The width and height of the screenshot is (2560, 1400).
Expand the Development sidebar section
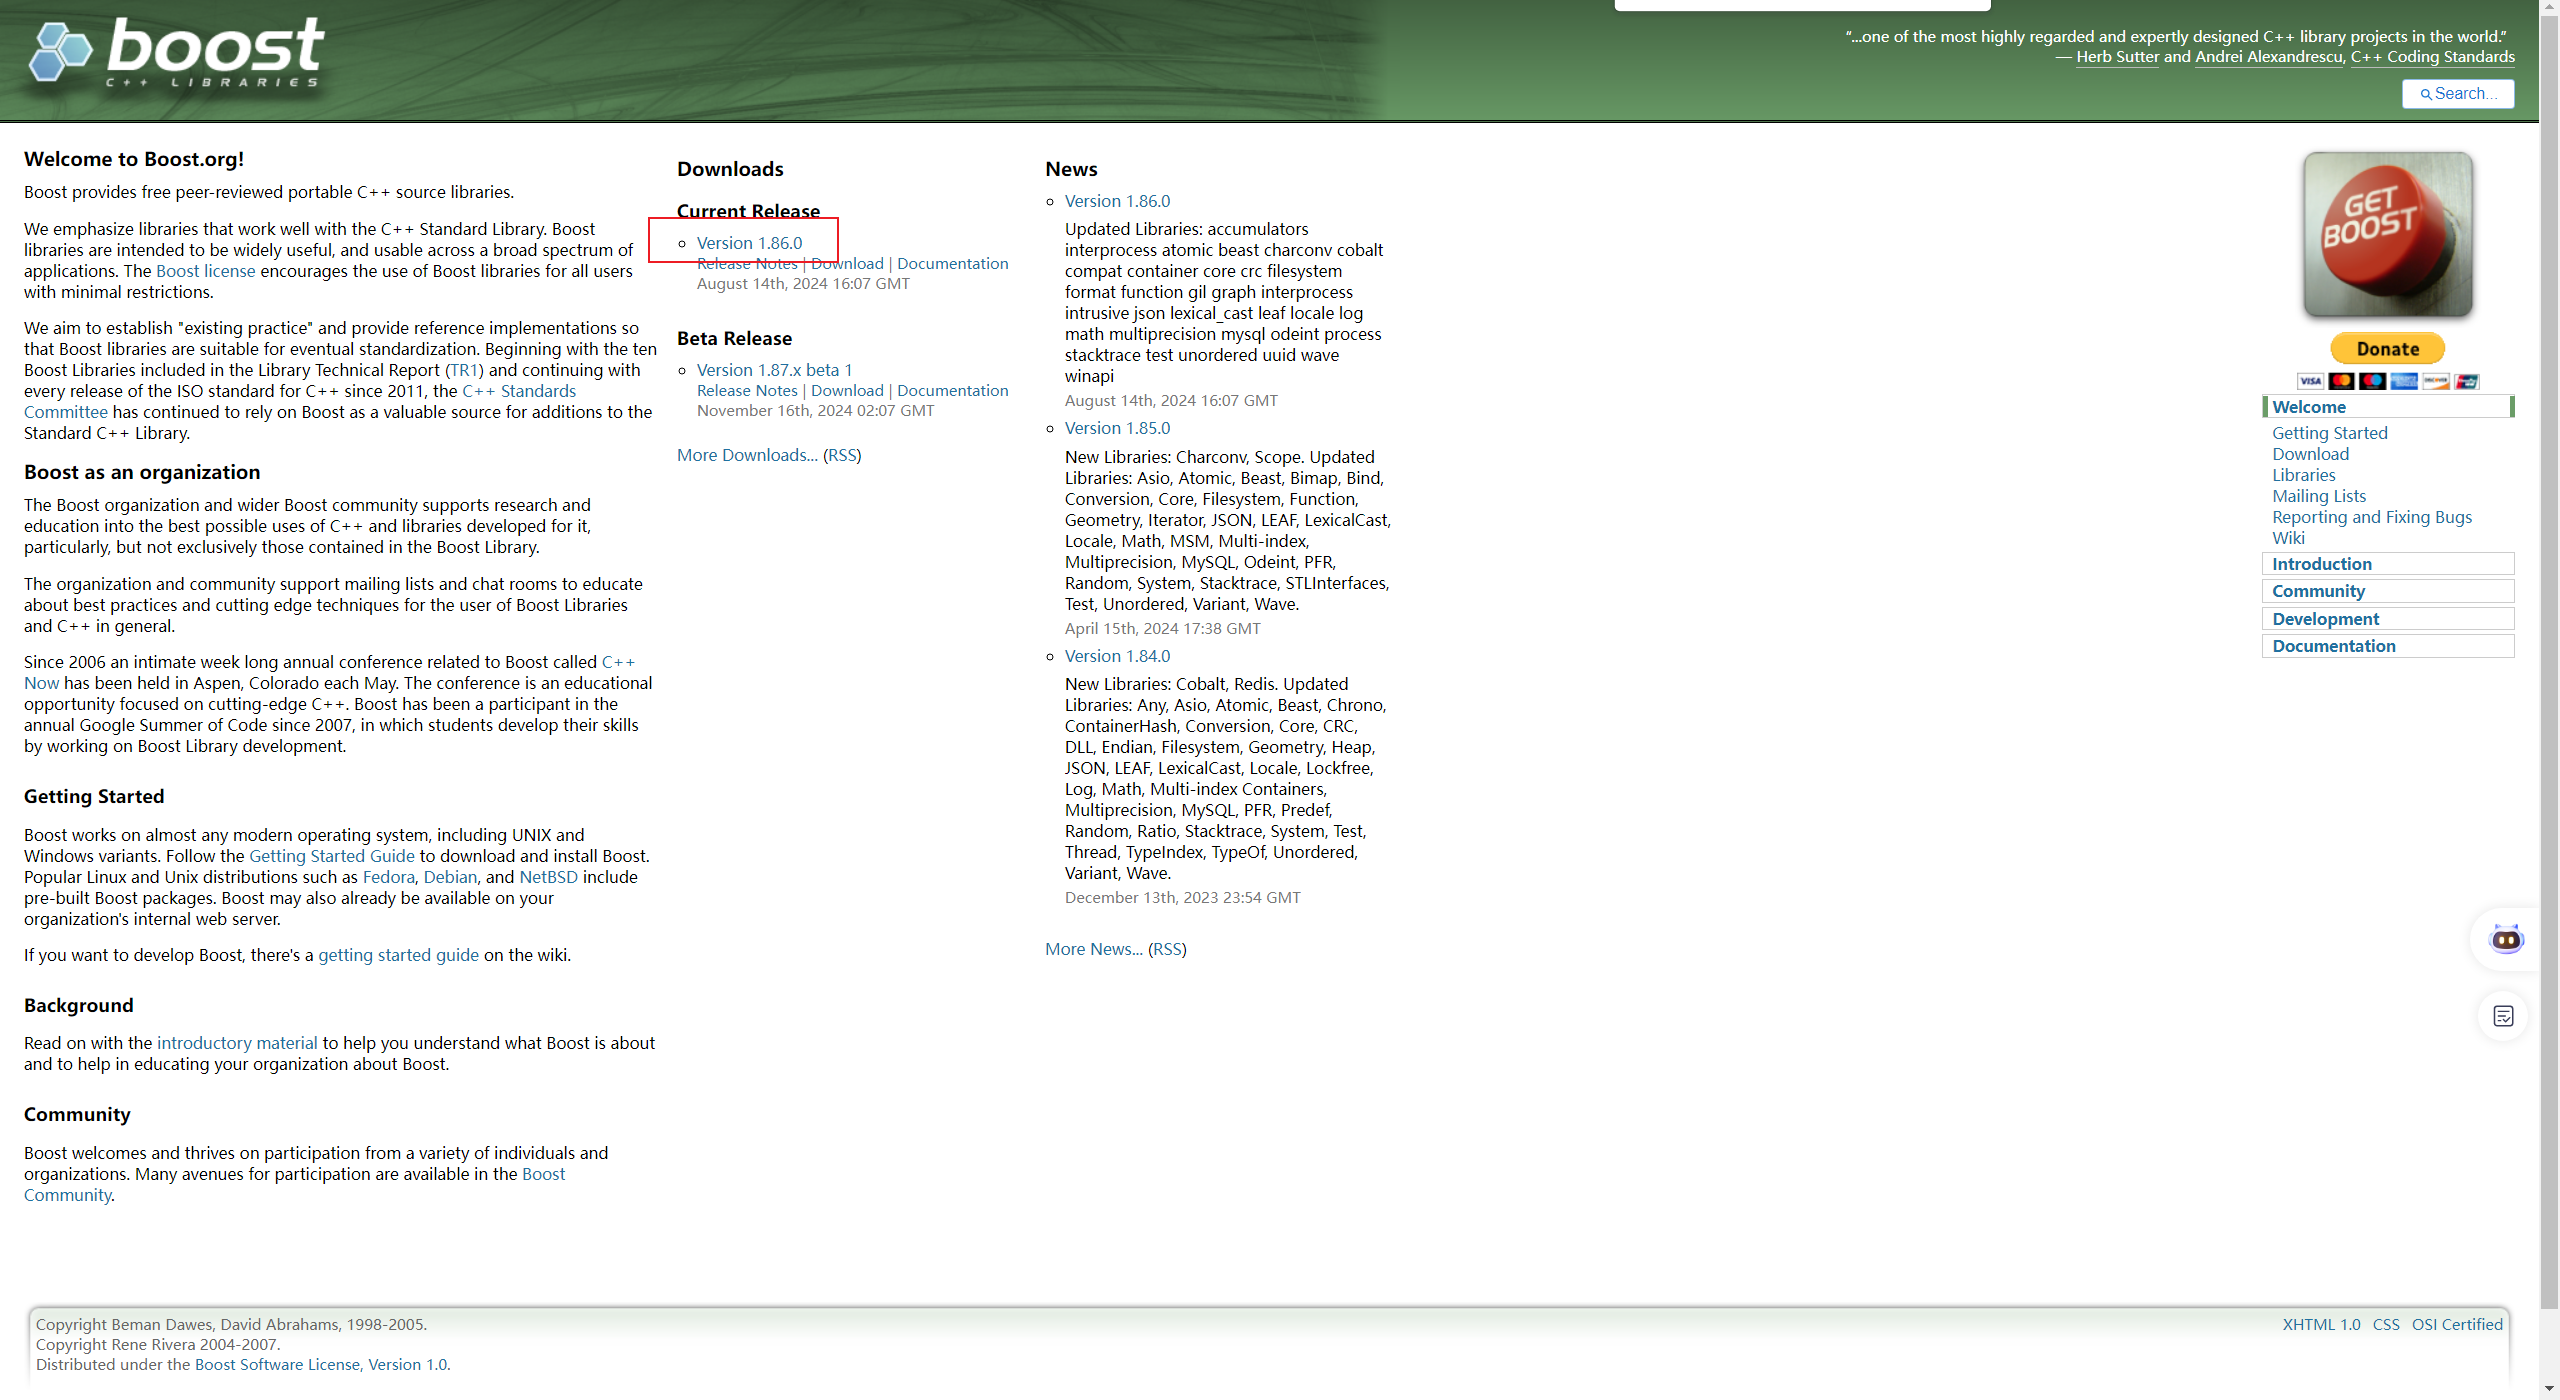coord(2325,619)
